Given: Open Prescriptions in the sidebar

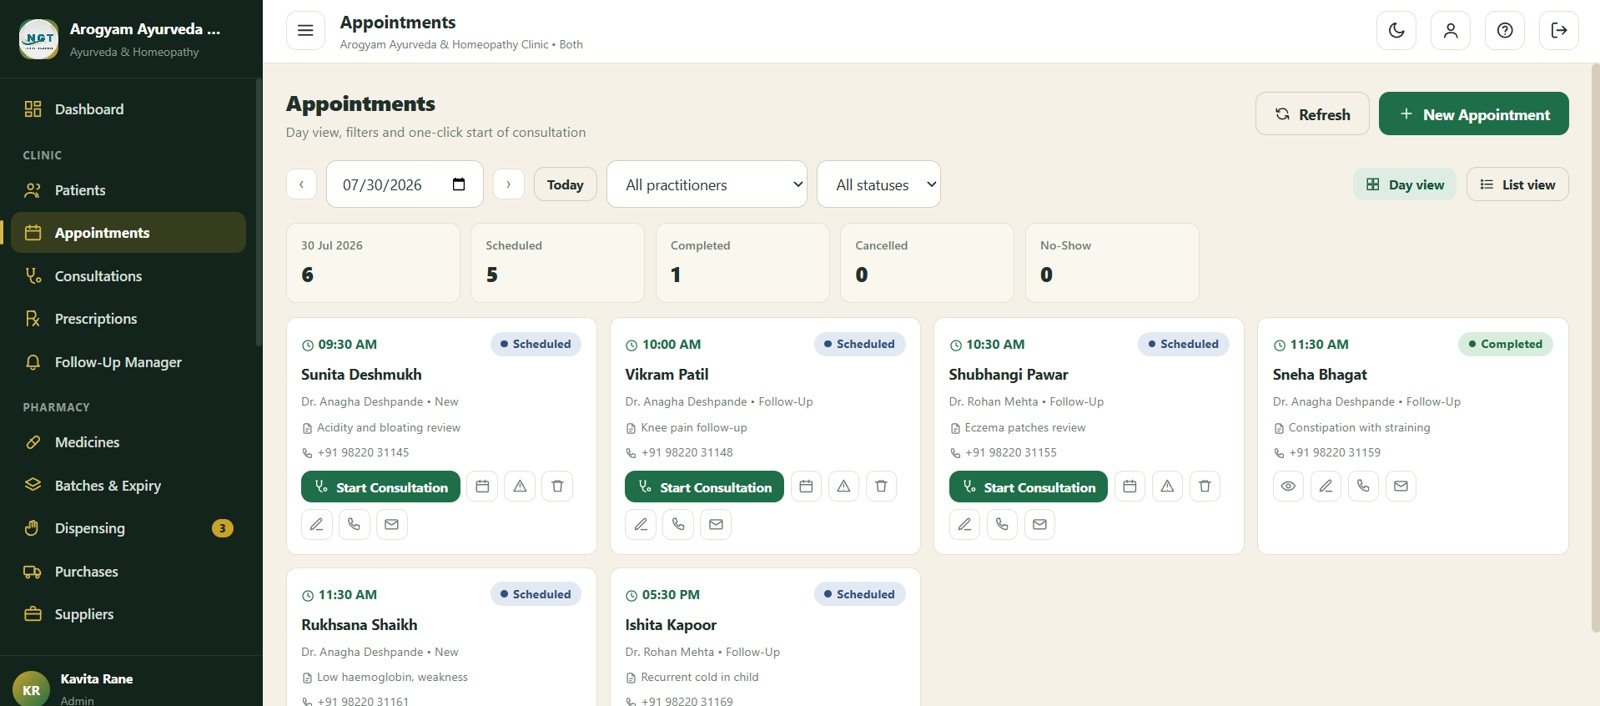Looking at the screenshot, I should pos(128,319).
